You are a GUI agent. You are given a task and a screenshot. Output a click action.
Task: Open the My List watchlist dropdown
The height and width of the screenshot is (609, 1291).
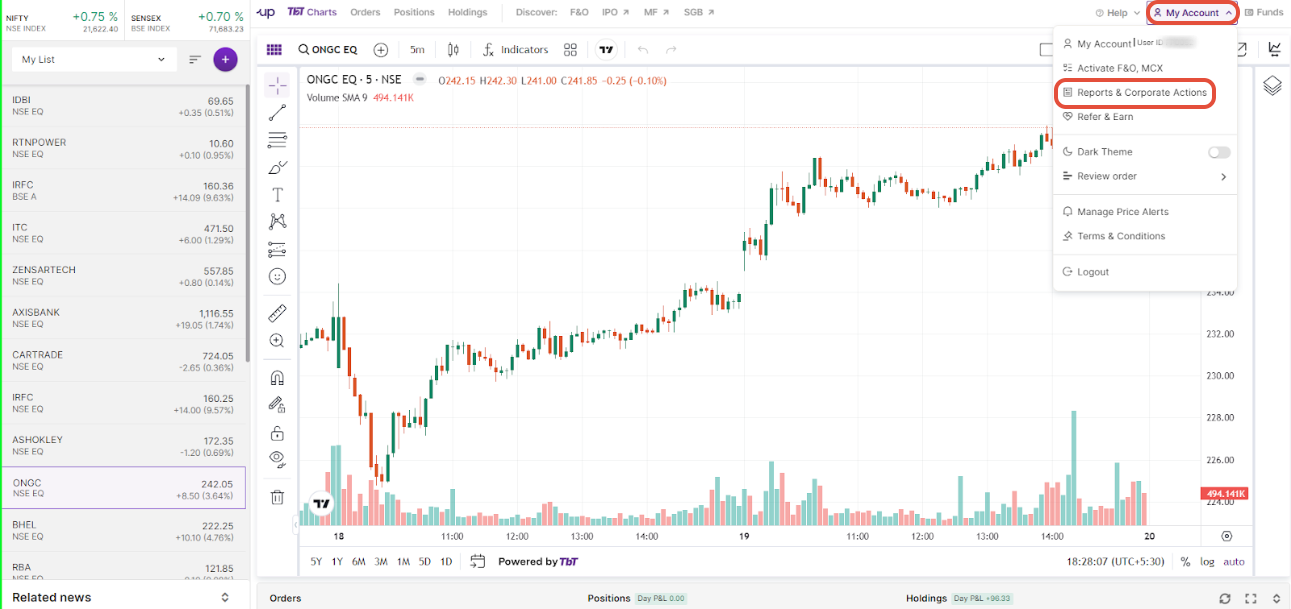pyautogui.click(x=93, y=60)
